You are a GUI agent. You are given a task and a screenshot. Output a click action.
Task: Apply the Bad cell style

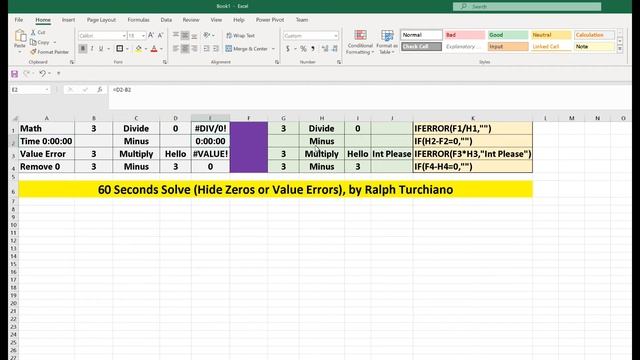[464, 35]
